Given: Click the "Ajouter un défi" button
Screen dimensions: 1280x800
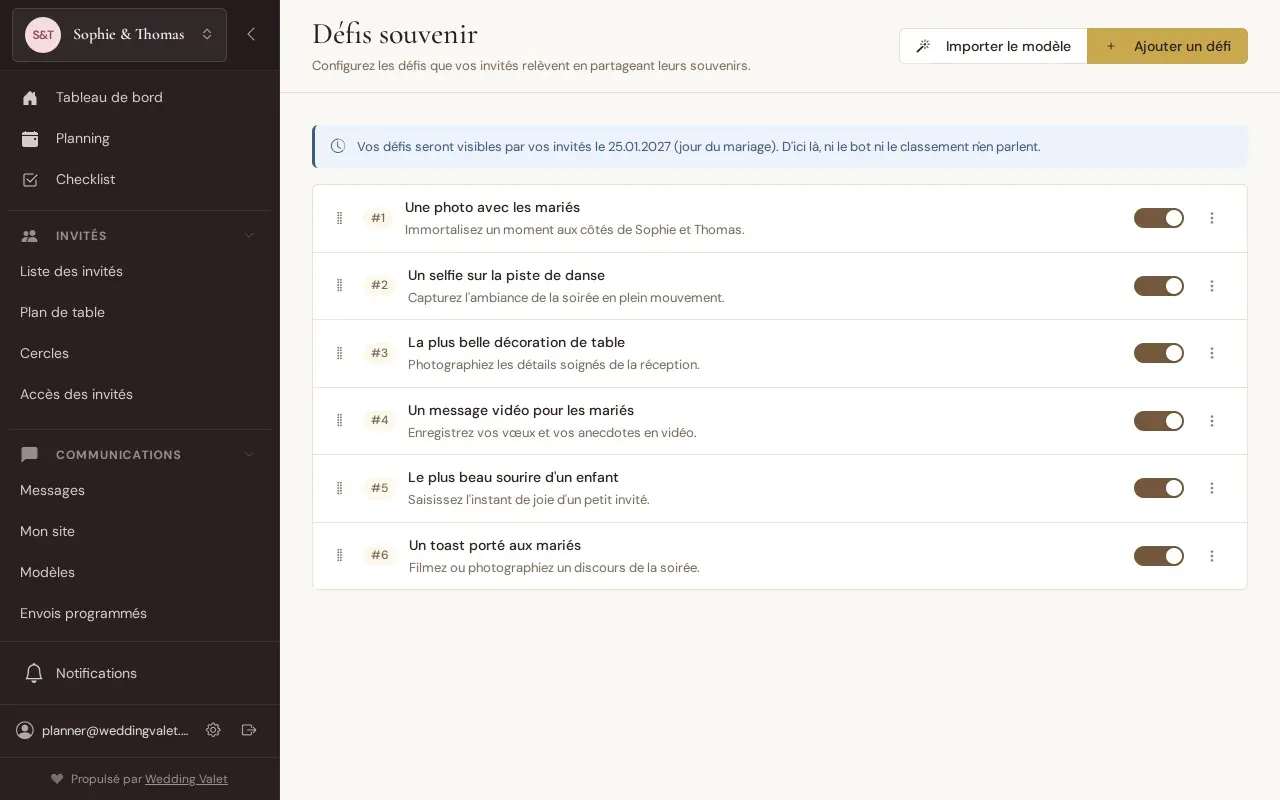Looking at the screenshot, I should pyautogui.click(x=1167, y=46).
